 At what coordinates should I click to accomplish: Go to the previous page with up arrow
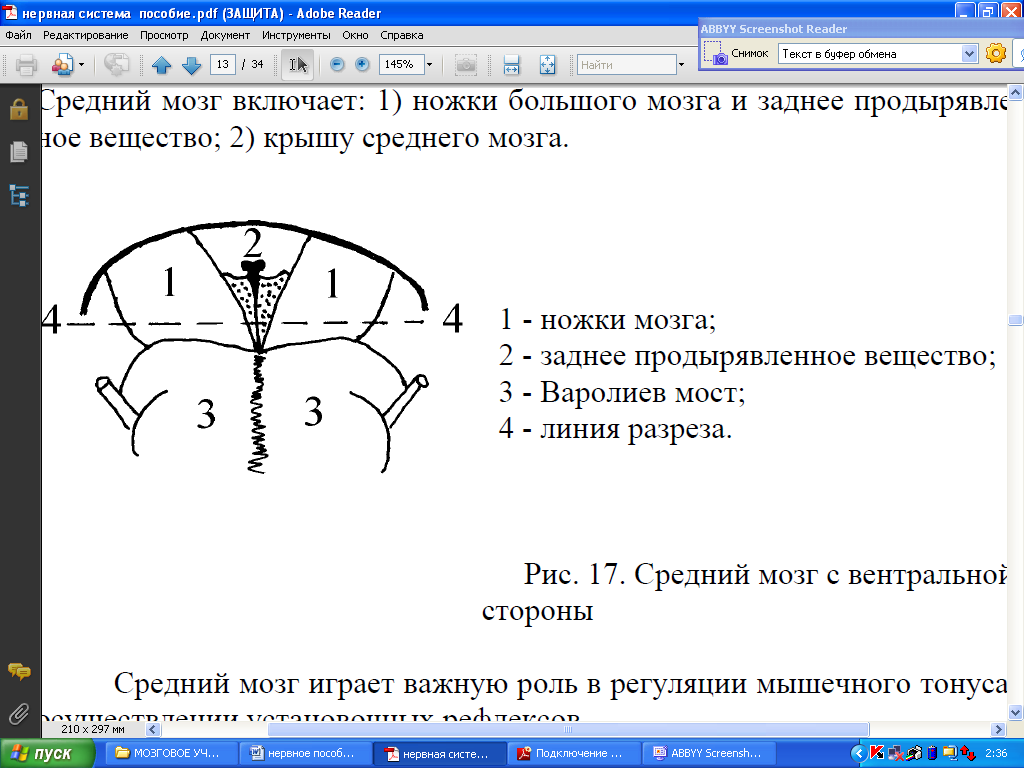pos(161,65)
